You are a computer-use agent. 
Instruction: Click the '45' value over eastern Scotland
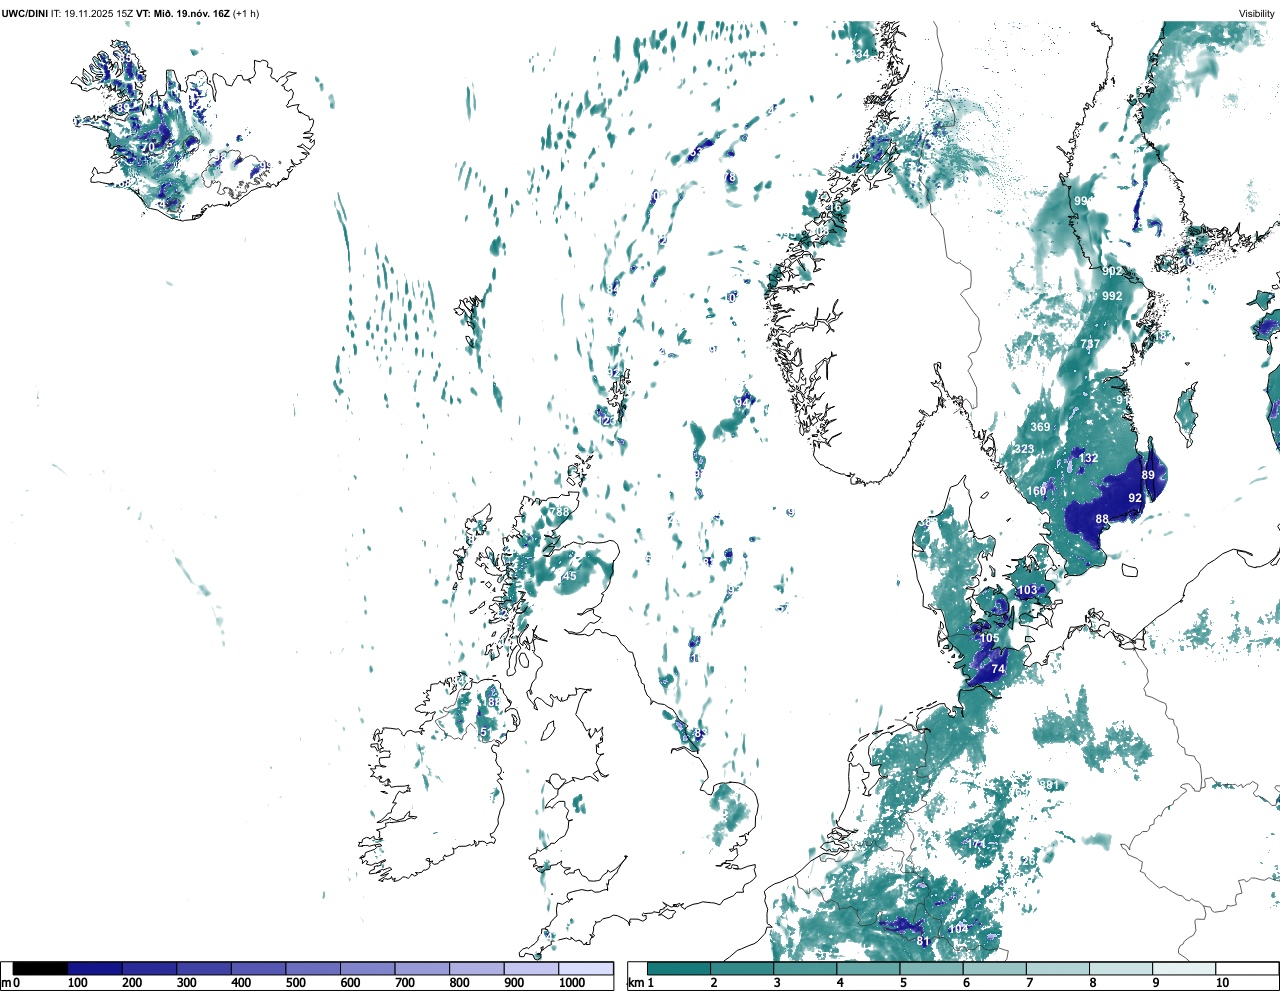point(570,576)
